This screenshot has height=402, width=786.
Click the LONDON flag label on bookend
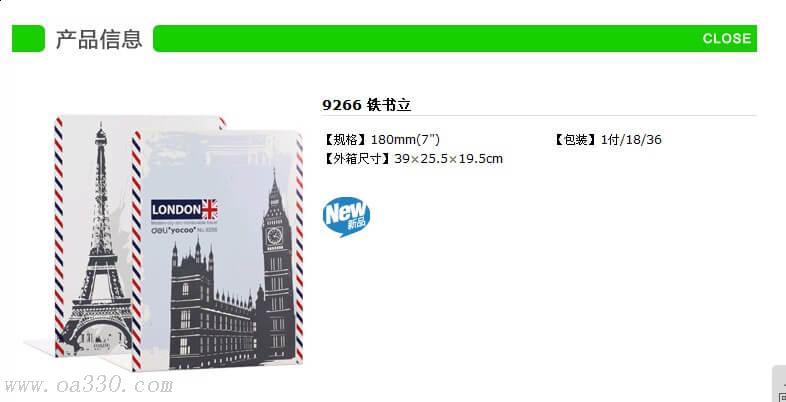click(184, 209)
